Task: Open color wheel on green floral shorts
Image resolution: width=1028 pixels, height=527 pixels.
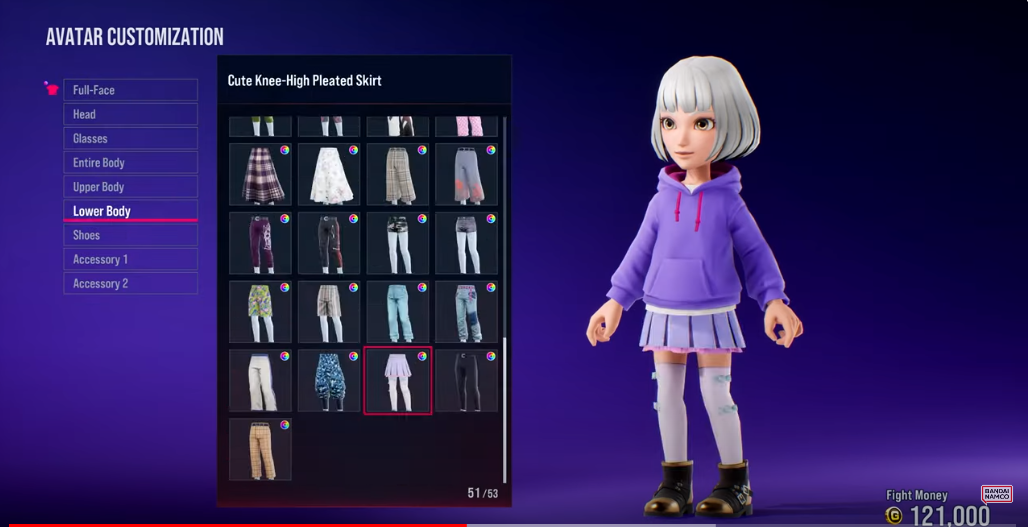Action: [x=285, y=288]
